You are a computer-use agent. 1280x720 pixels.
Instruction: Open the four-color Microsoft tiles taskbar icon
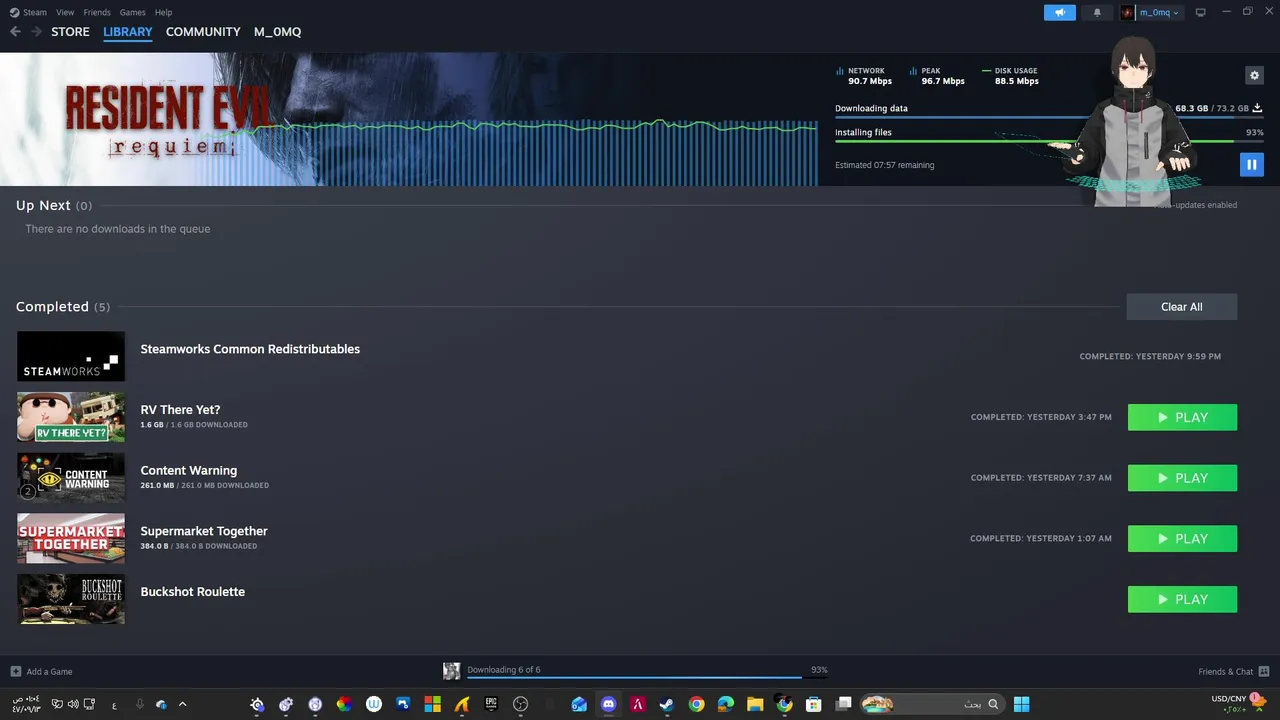432,704
